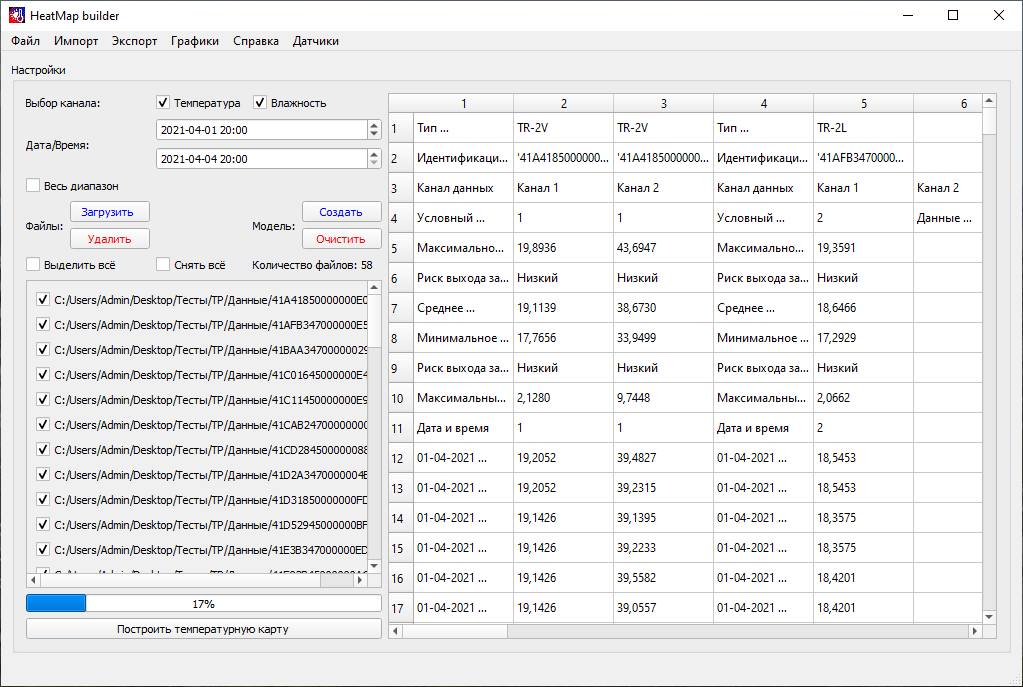Image resolution: width=1023 pixels, height=687 pixels.
Task: Uncheck file 41D2A3470000004 checkbox
Action: 43,474
